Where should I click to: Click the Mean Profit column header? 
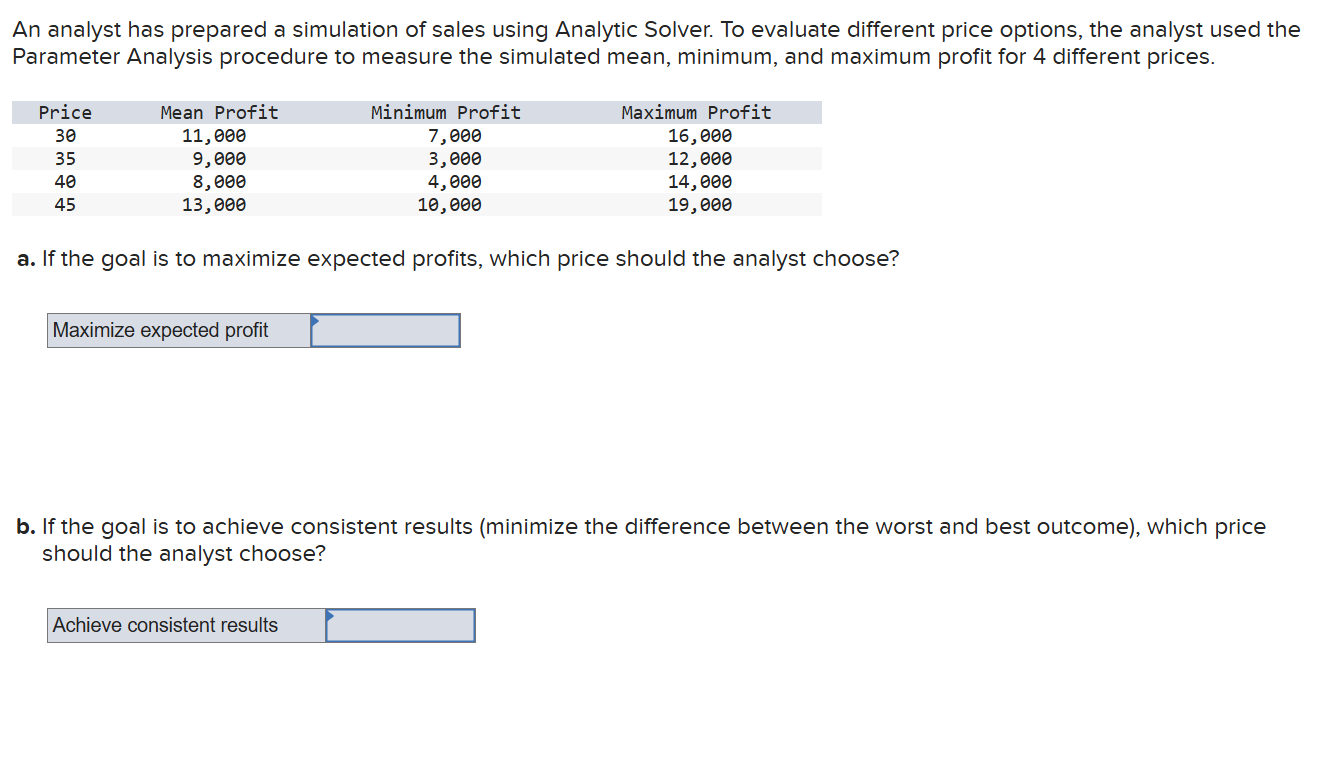click(219, 112)
